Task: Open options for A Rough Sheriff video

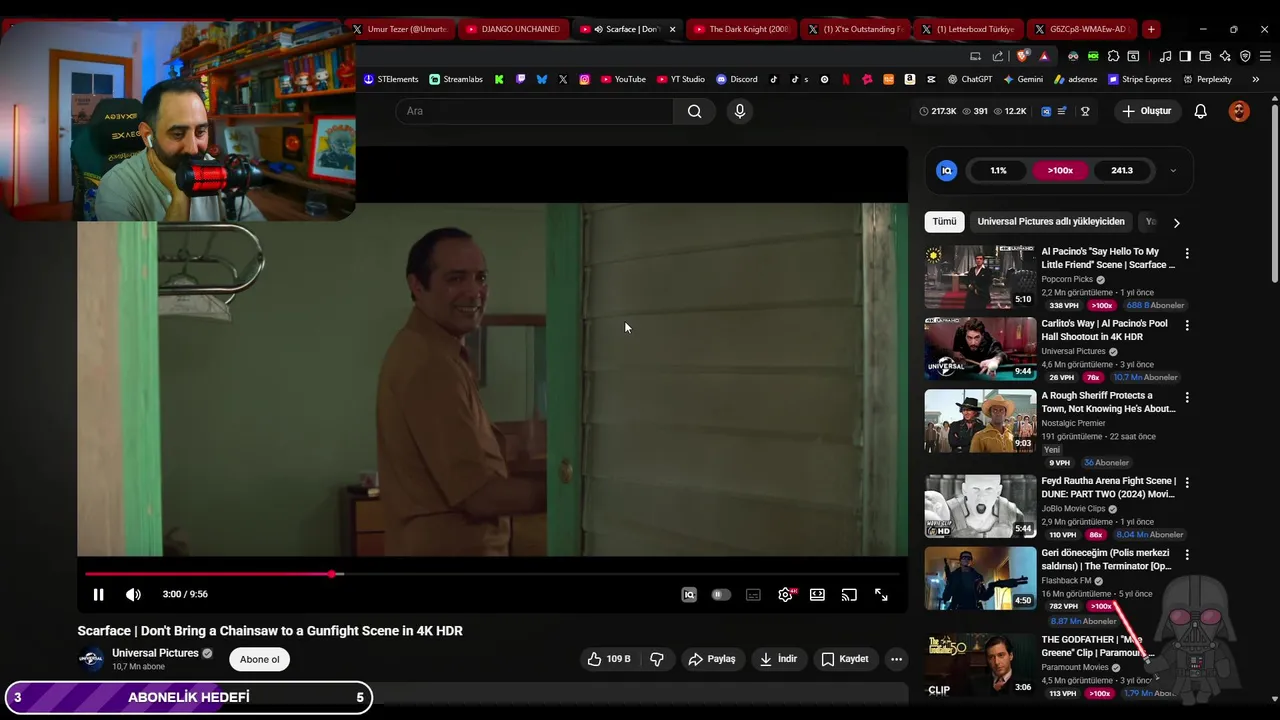Action: pos(1187,397)
